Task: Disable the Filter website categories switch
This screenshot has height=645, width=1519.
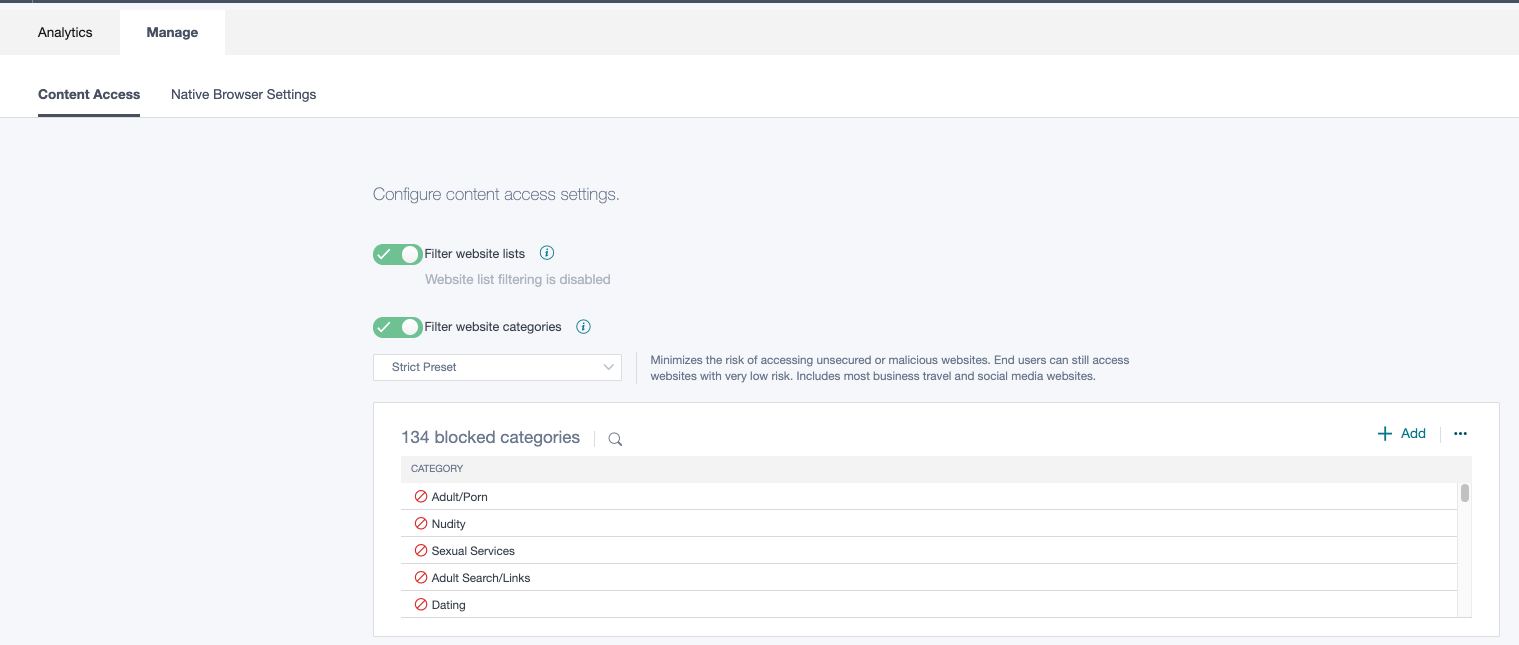Action: 397,327
